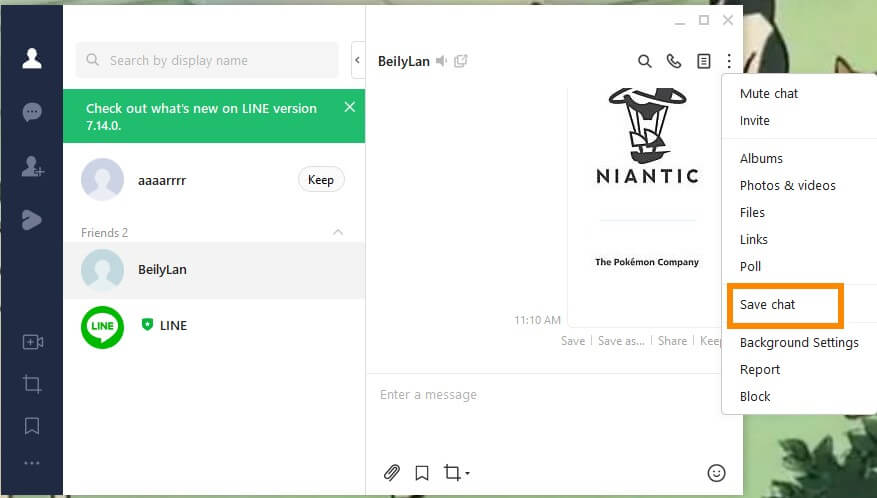Image resolution: width=877 pixels, height=498 pixels.
Task: Open the Notes icon in chat header
Action: tap(704, 61)
